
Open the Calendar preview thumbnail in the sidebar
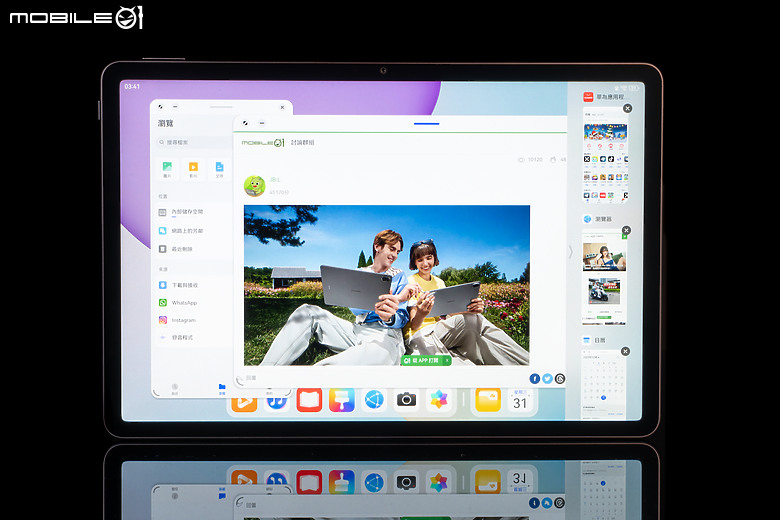[603, 385]
